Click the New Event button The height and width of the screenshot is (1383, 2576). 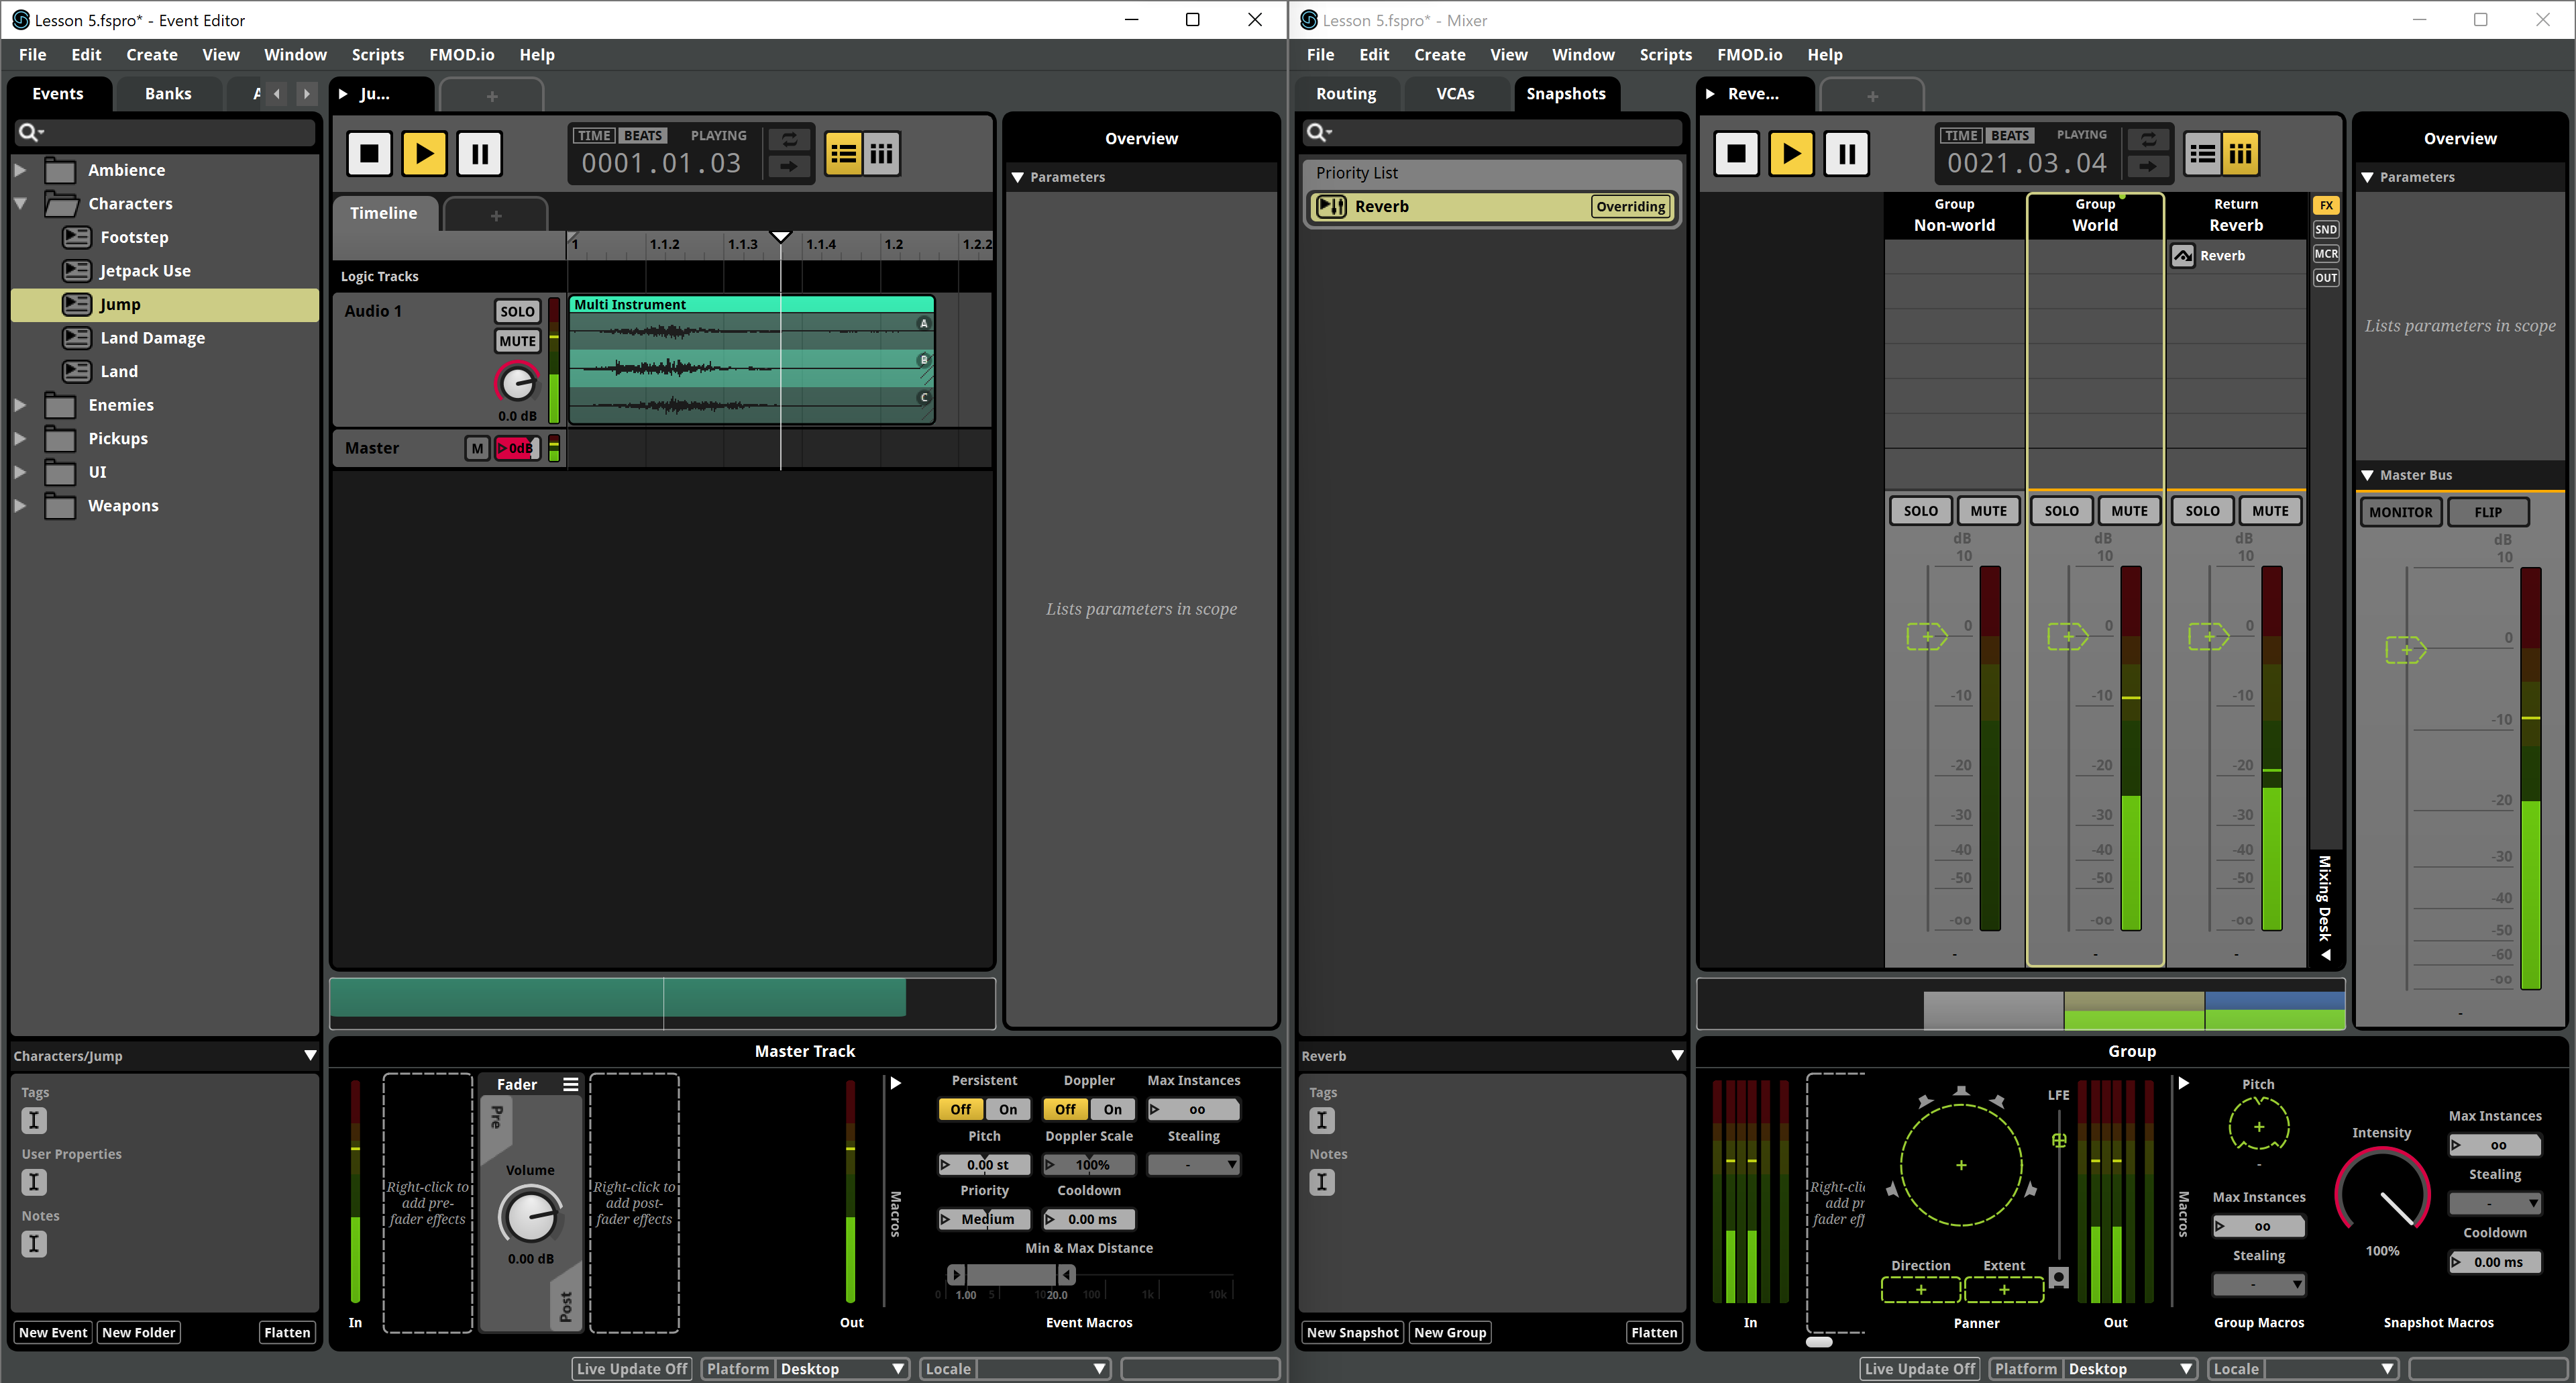click(x=53, y=1333)
